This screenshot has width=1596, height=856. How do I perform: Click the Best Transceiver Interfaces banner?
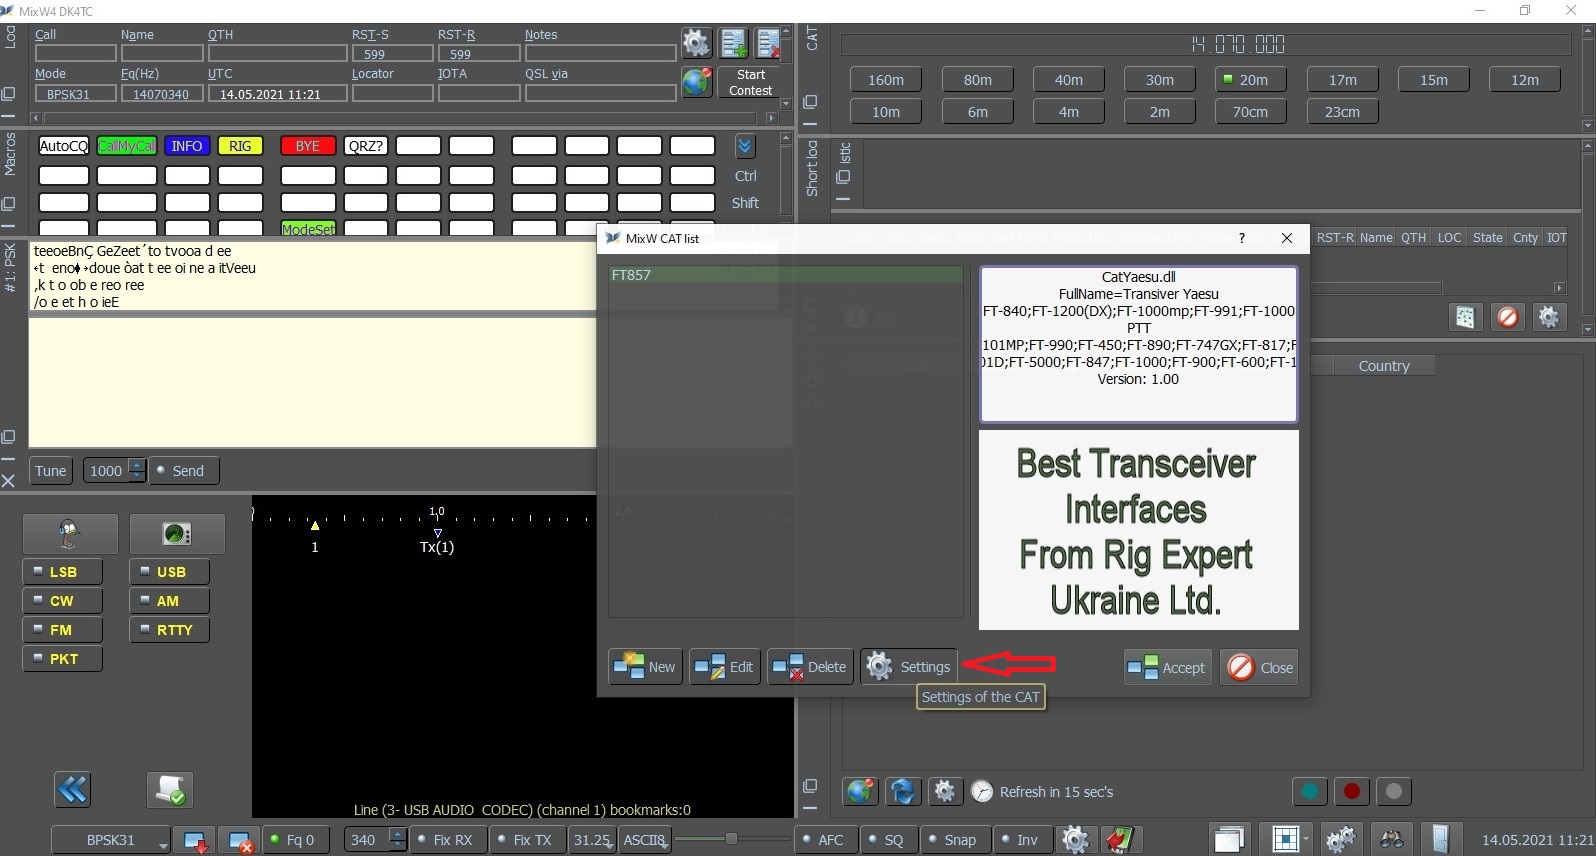1139,530
